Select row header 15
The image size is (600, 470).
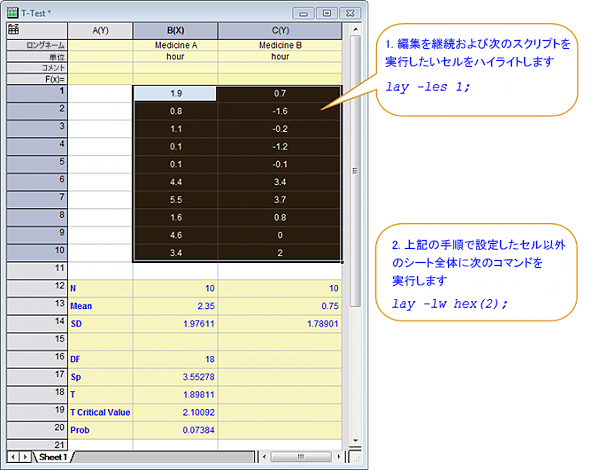37,341
